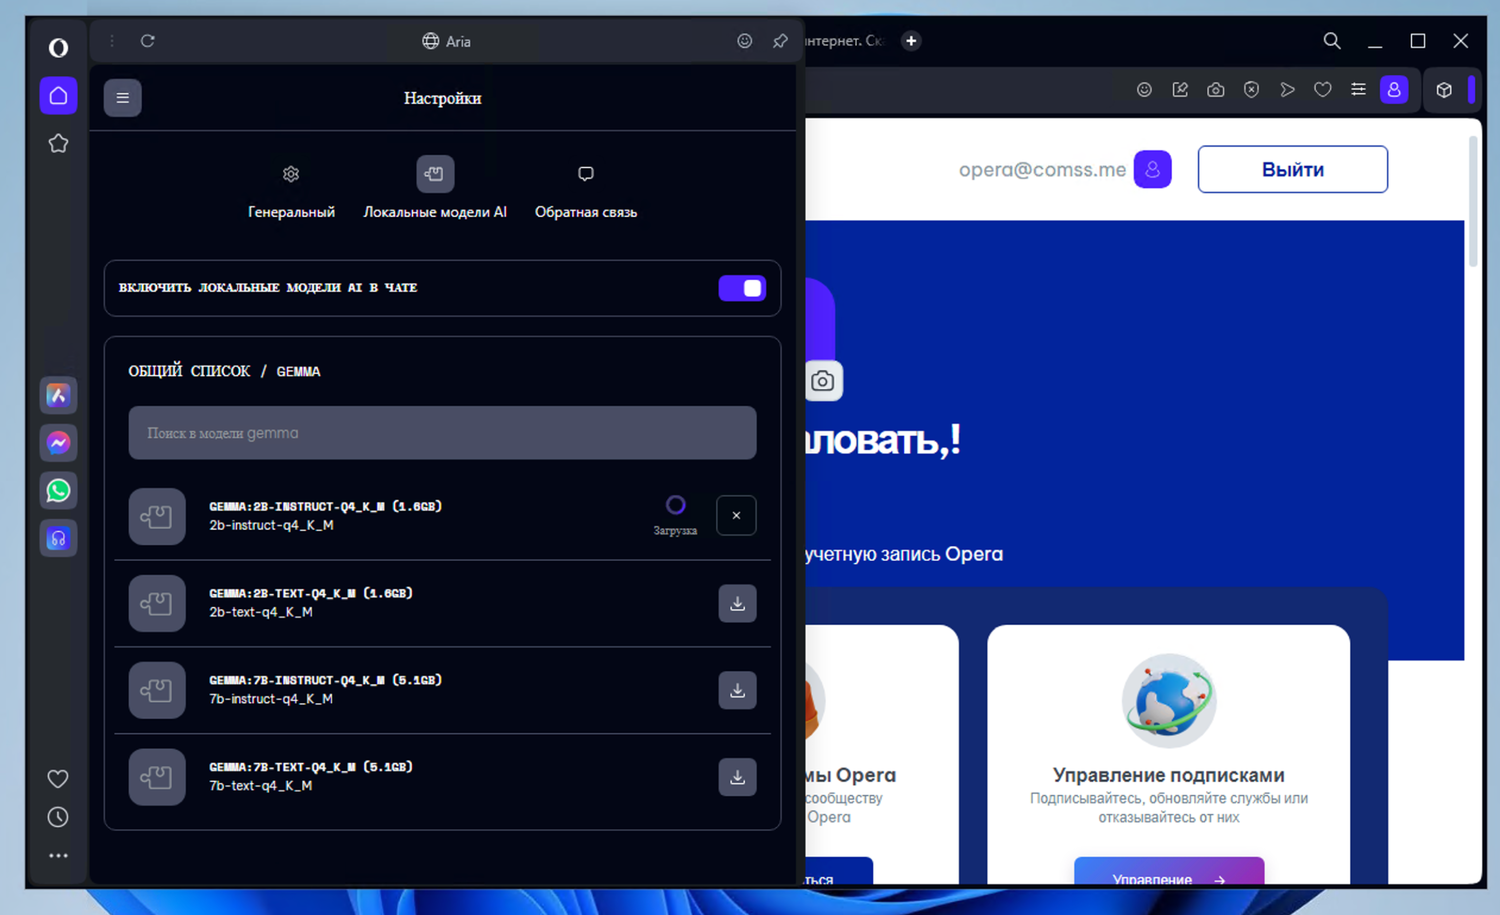Click the opera@comss.me account email
The image size is (1500, 915).
pyautogui.click(x=1042, y=170)
